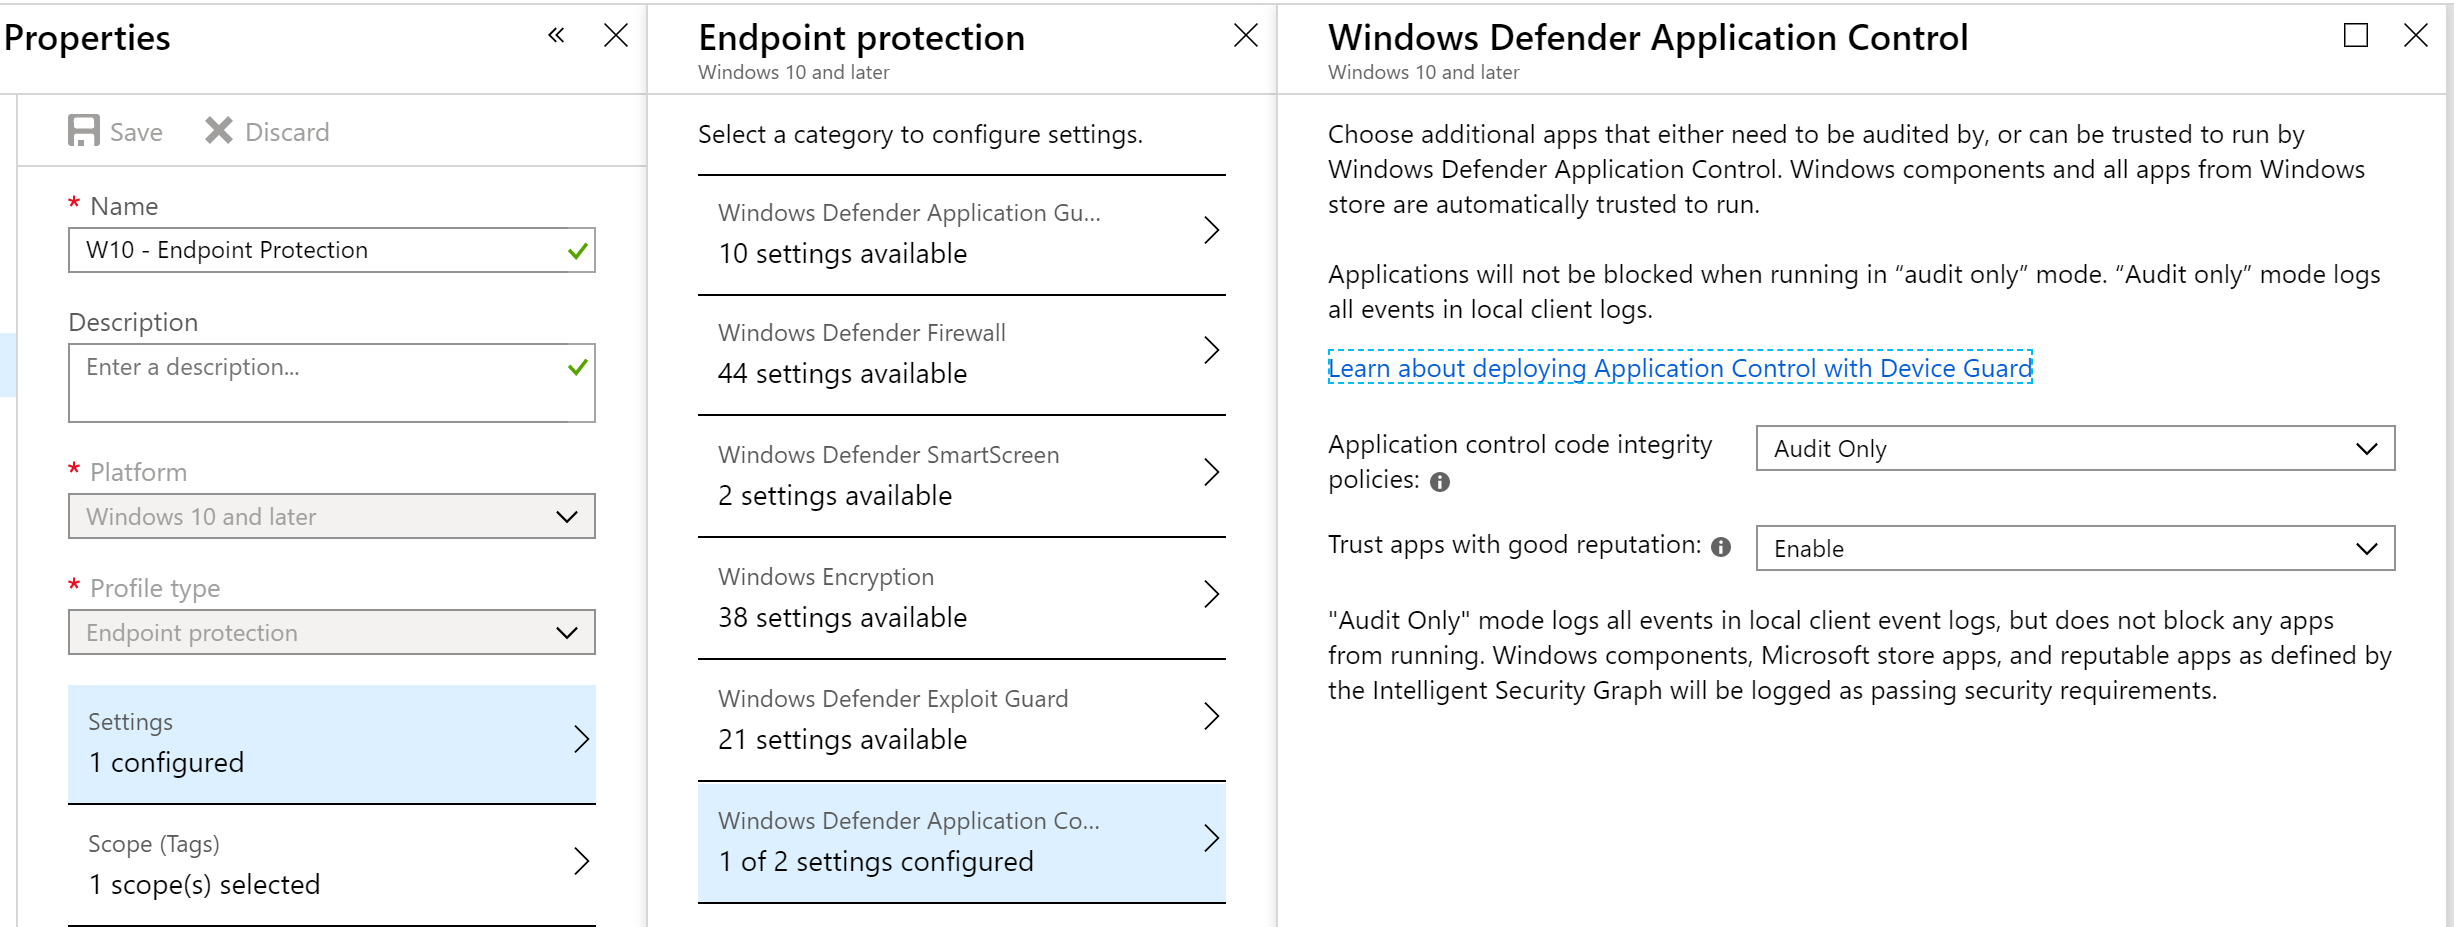Screen dimensions: 2454x927
Task: Open Learn about deploying Application Control link
Action: pyautogui.click(x=1679, y=368)
